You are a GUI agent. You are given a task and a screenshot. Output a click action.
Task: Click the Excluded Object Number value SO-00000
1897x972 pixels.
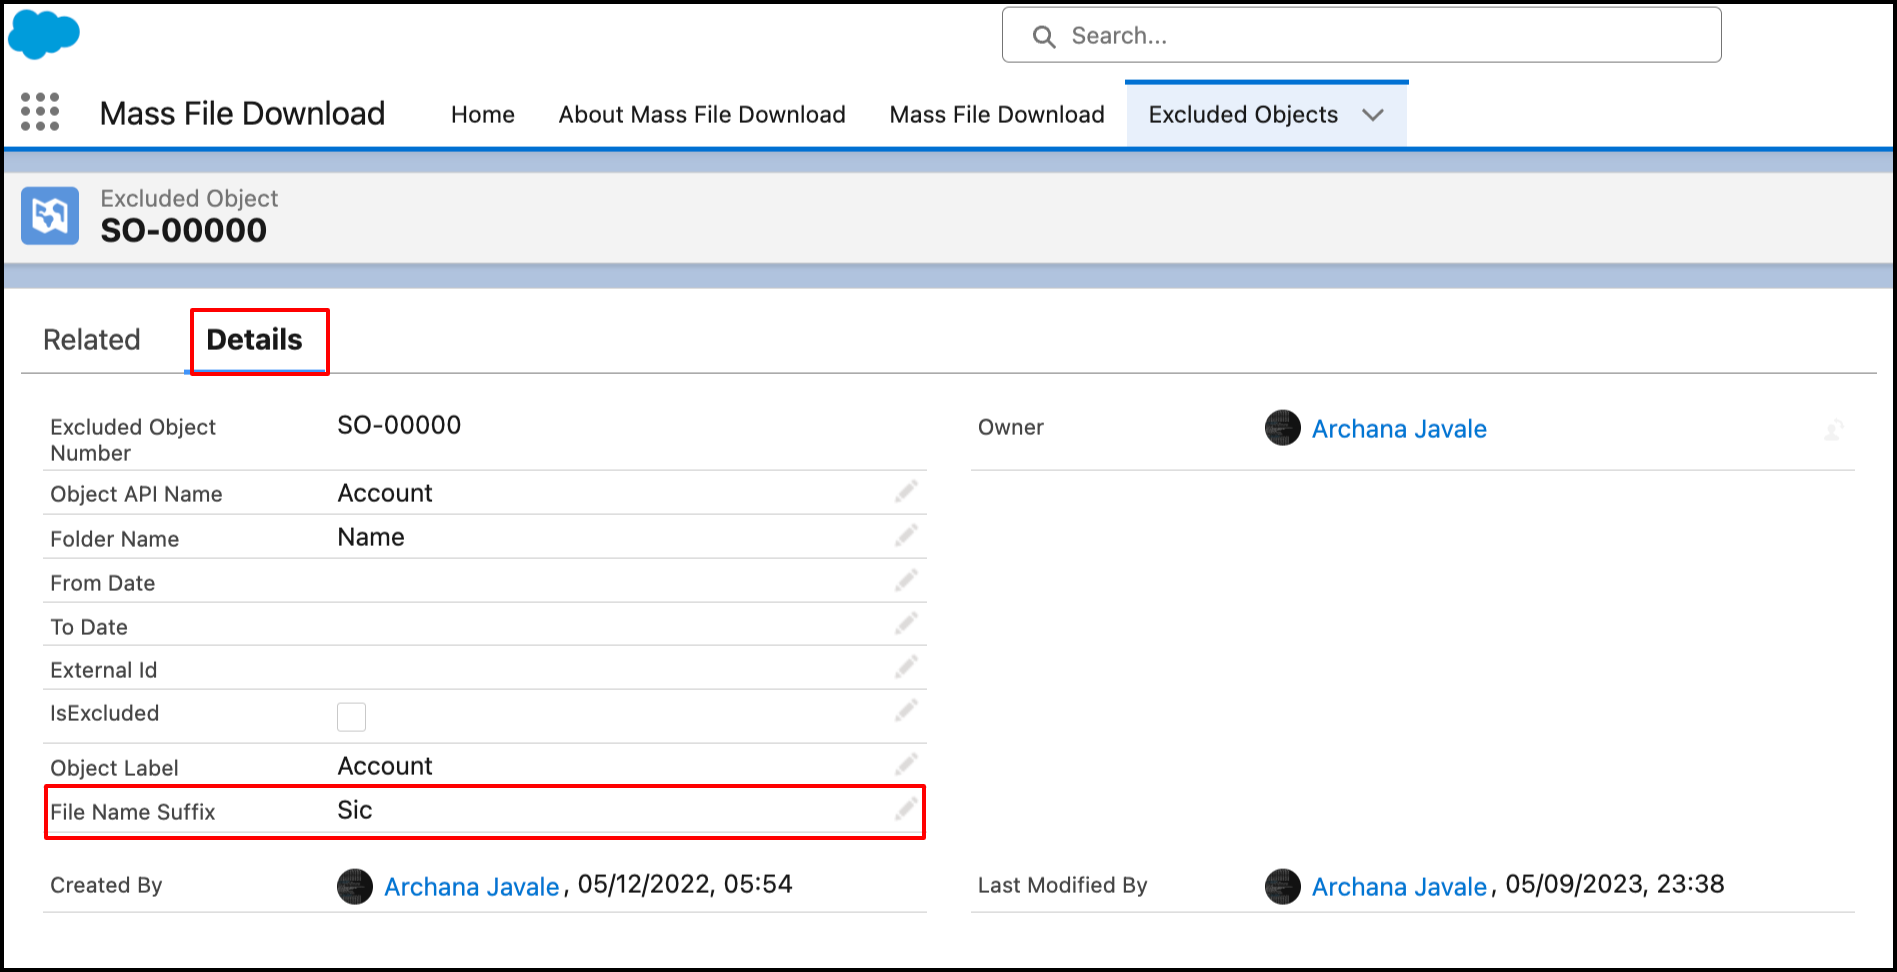point(399,425)
